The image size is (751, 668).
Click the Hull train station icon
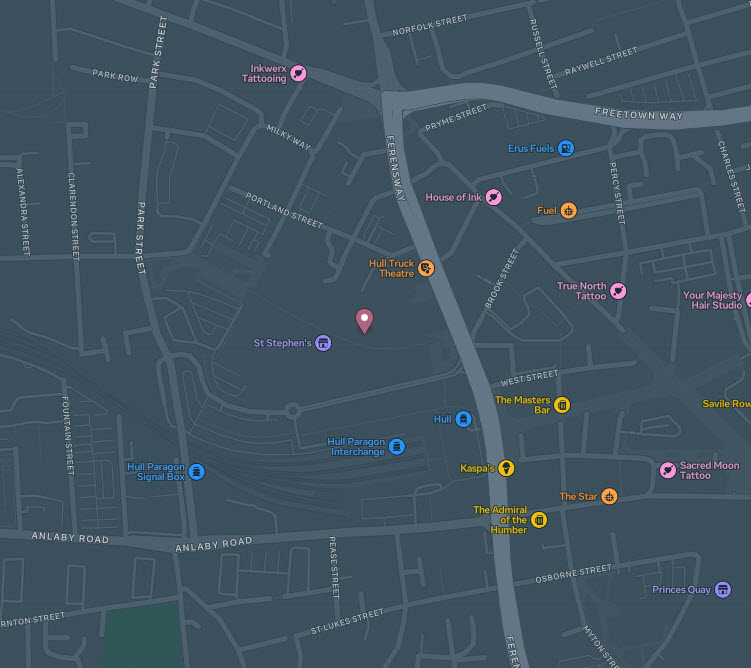tap(463, 419)
